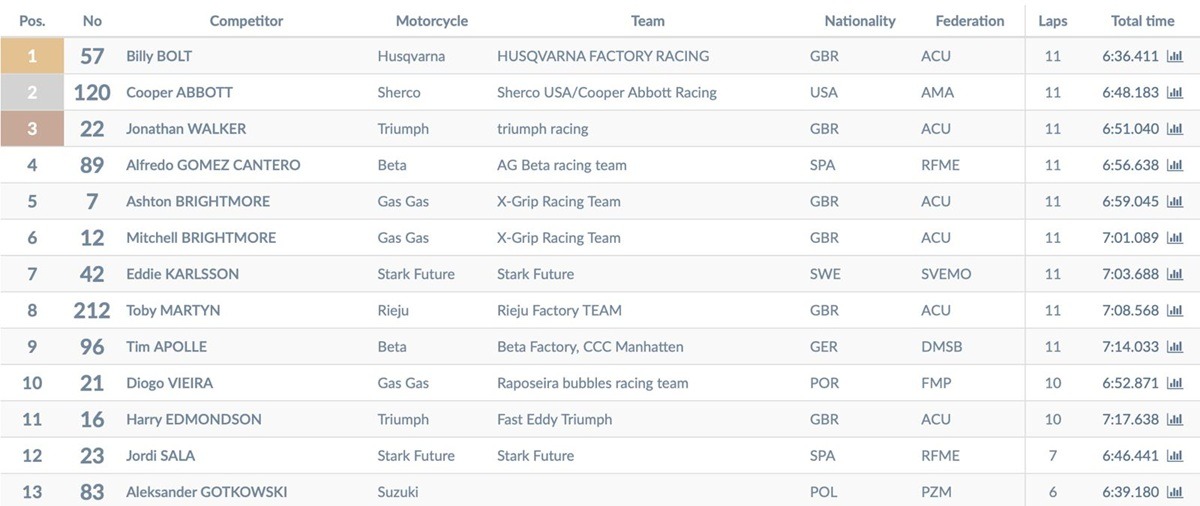Open lap chart for Diogo VIEIRA
The image size is (1200, 506).
[1175, 383]
